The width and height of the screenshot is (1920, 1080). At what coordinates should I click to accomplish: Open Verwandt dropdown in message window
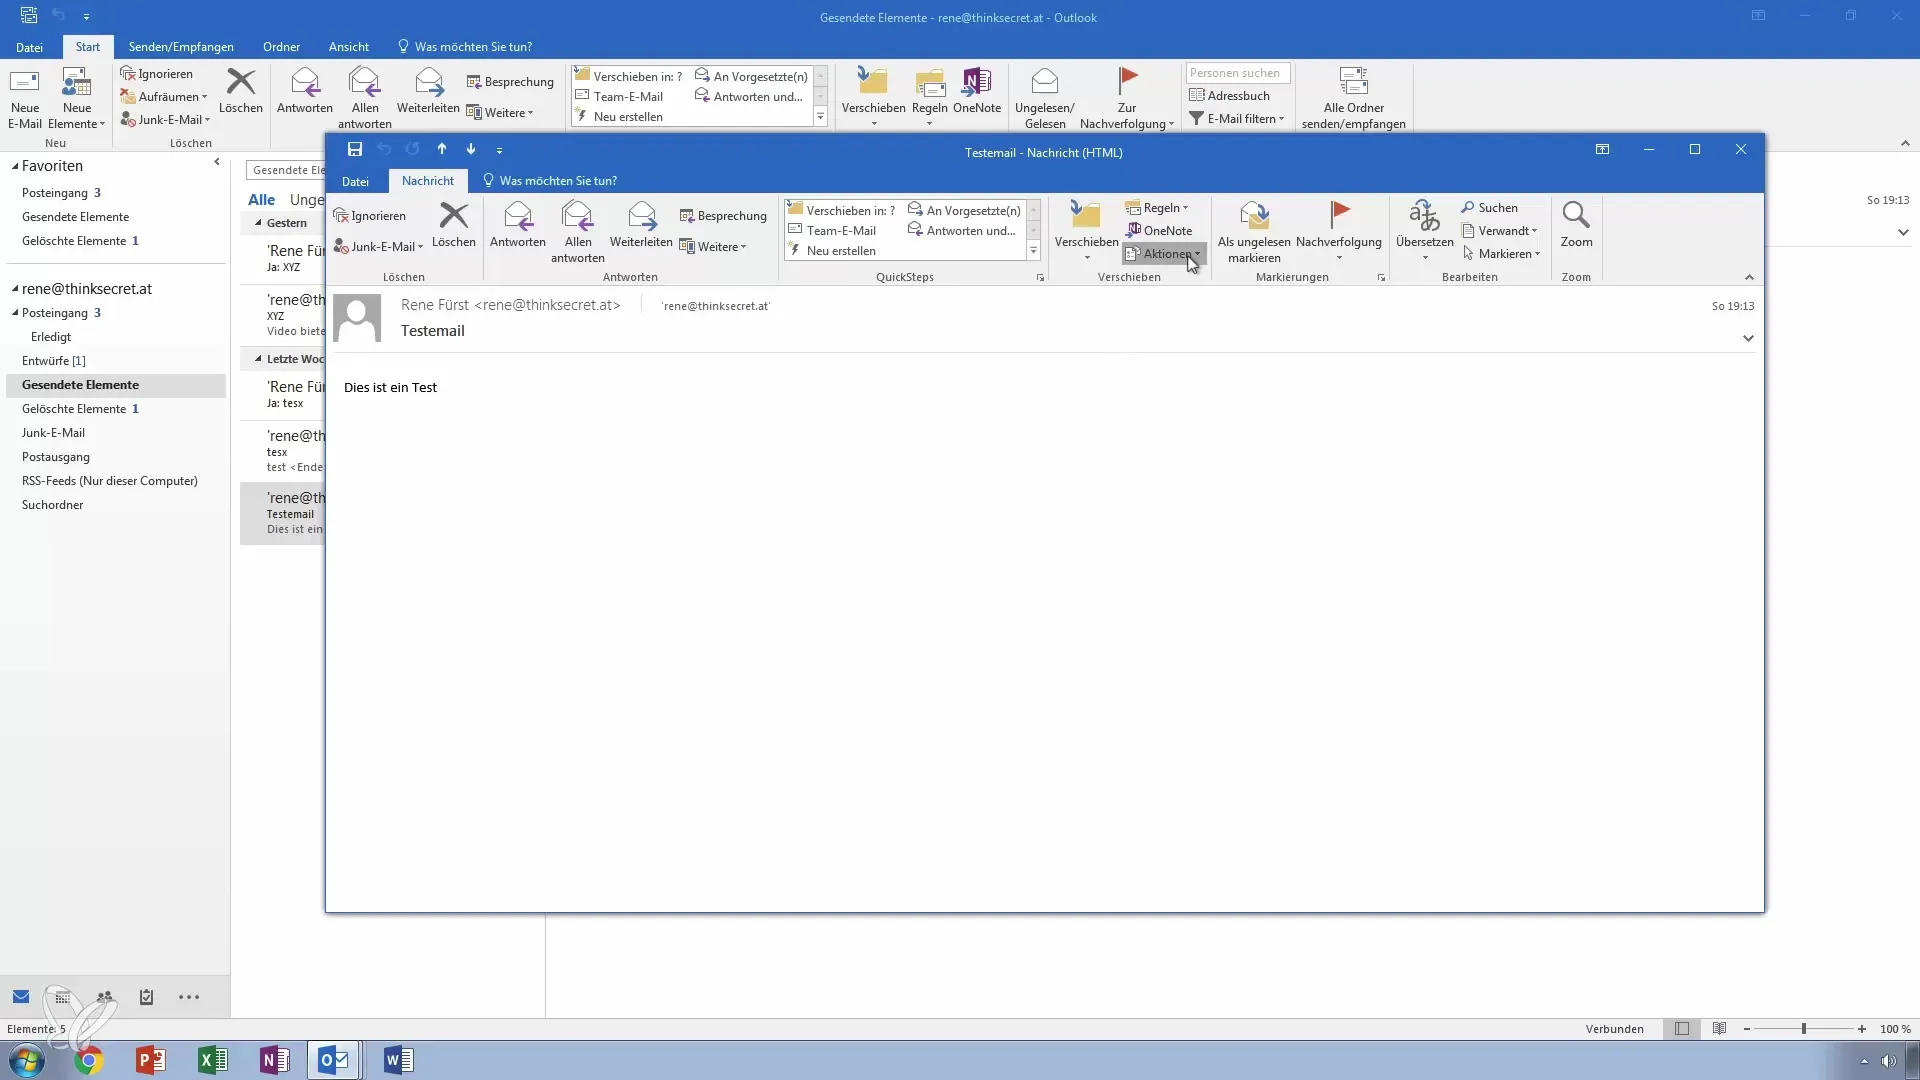click(1500, 230)
